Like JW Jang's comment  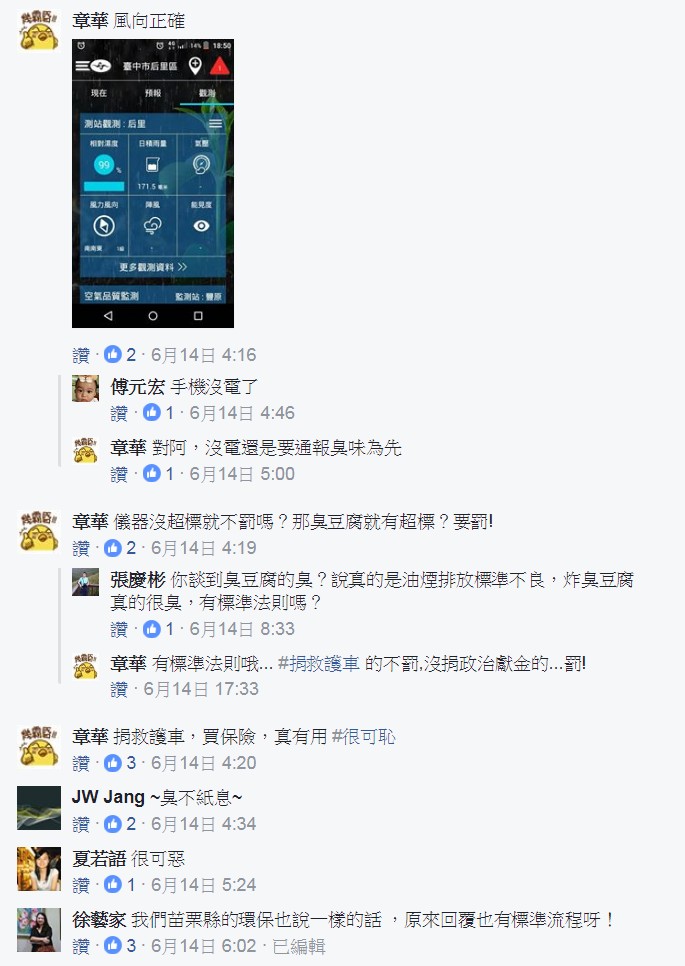[x=81, y=824]
